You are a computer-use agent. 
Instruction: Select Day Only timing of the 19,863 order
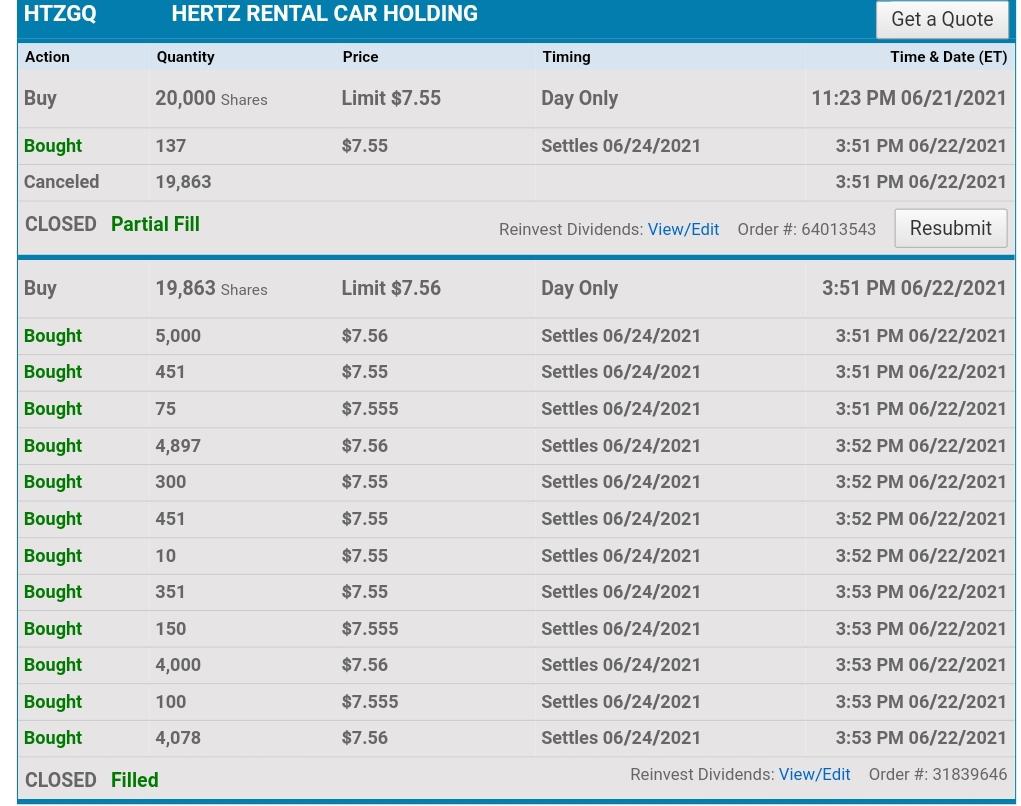tap(580, 288)
